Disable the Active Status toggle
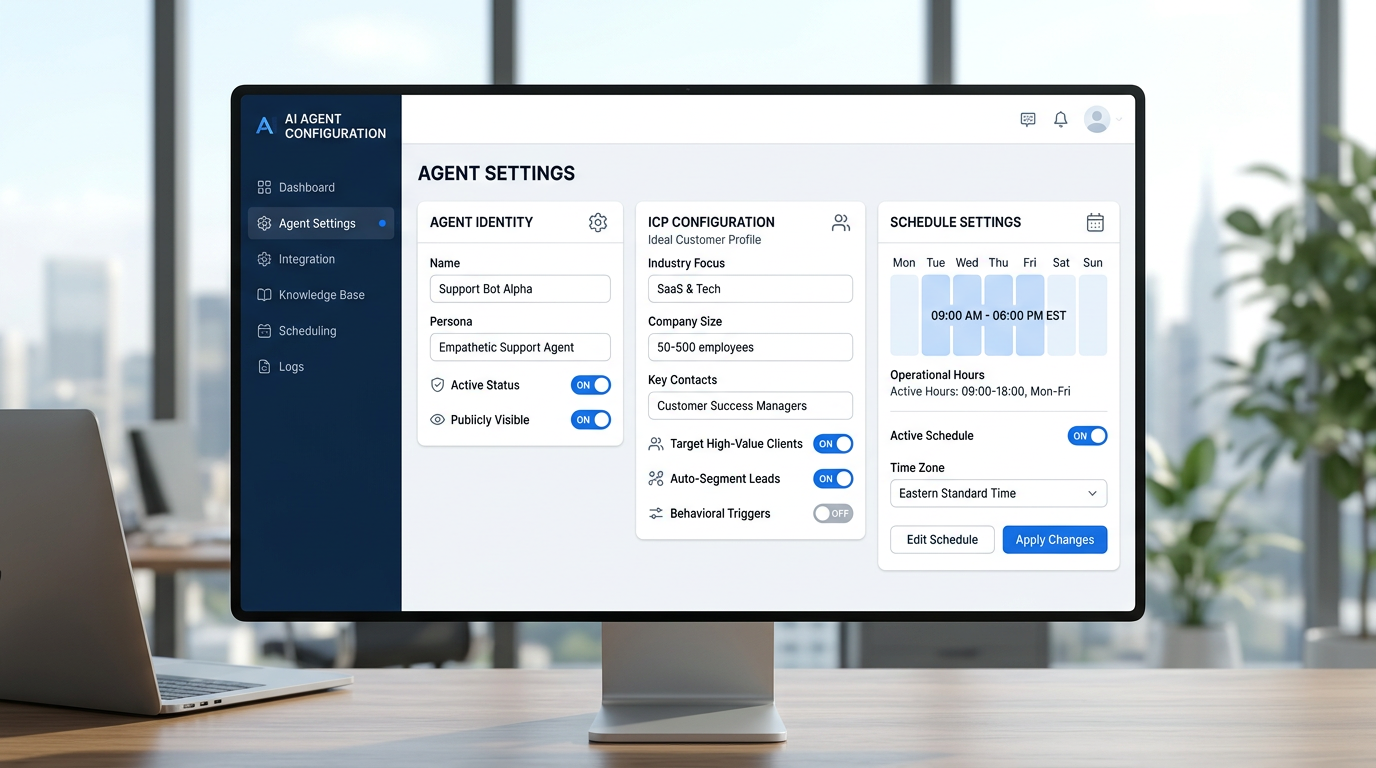Screen dimensions: 1376x768 tap(591, 385)
